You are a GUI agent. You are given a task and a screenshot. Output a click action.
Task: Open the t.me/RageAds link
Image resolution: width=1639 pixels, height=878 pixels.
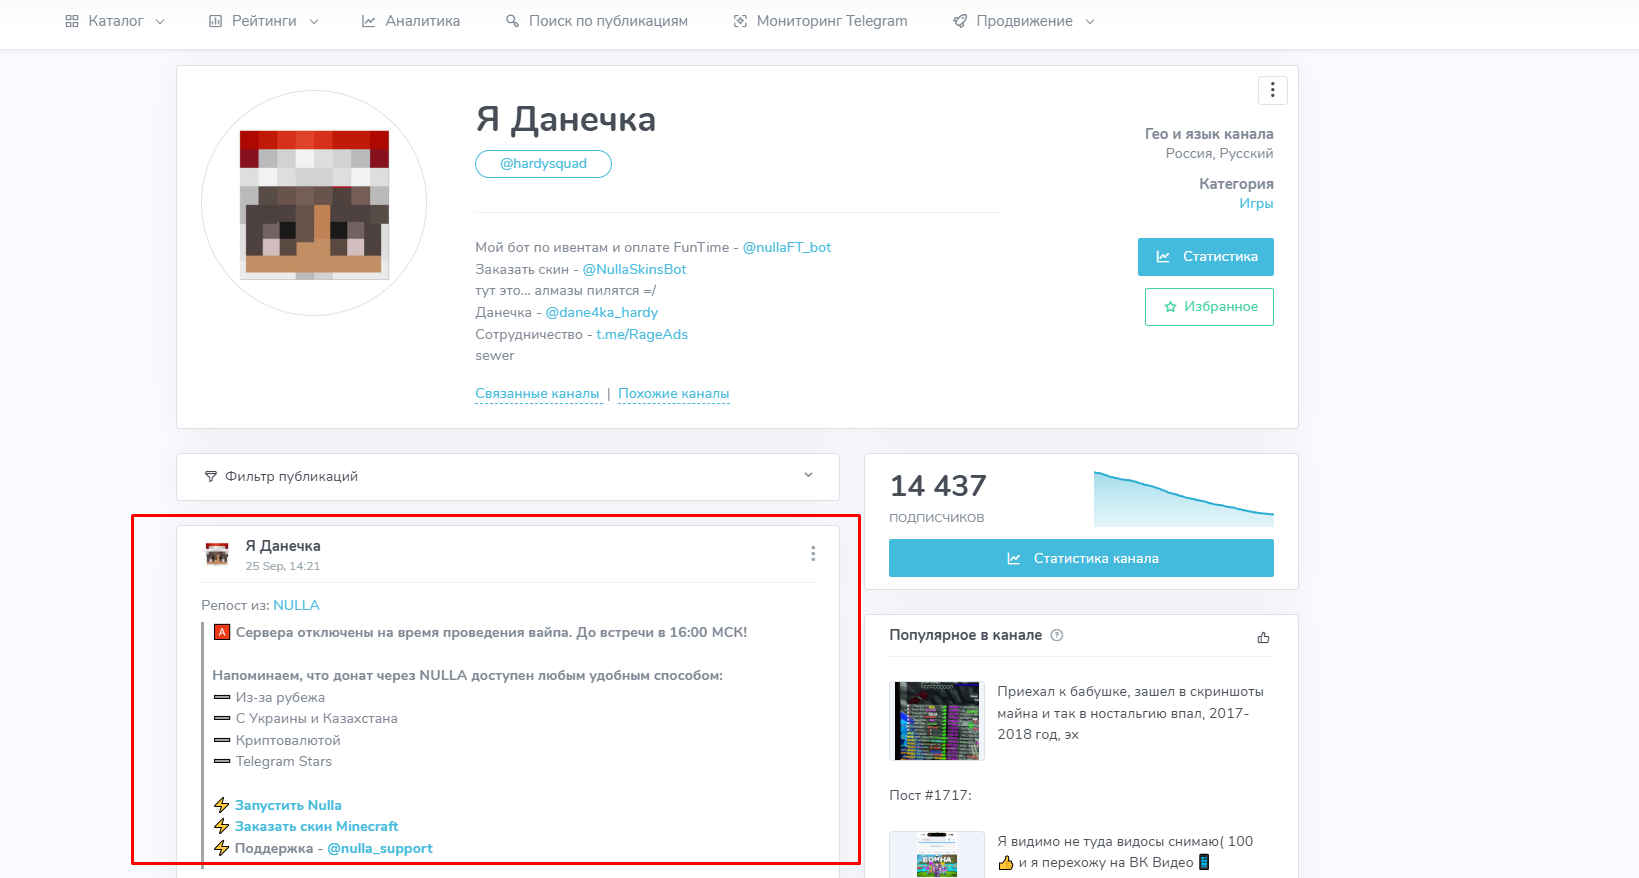tap(642, 334)
